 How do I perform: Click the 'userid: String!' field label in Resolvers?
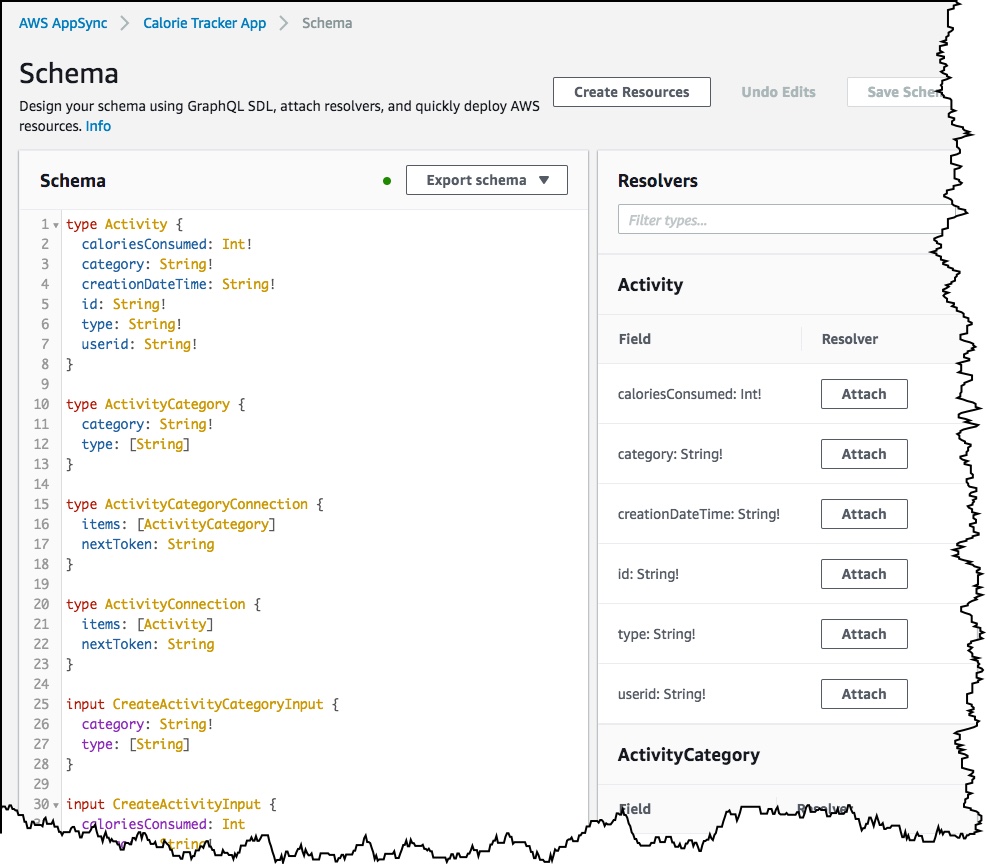coord(662,694)
